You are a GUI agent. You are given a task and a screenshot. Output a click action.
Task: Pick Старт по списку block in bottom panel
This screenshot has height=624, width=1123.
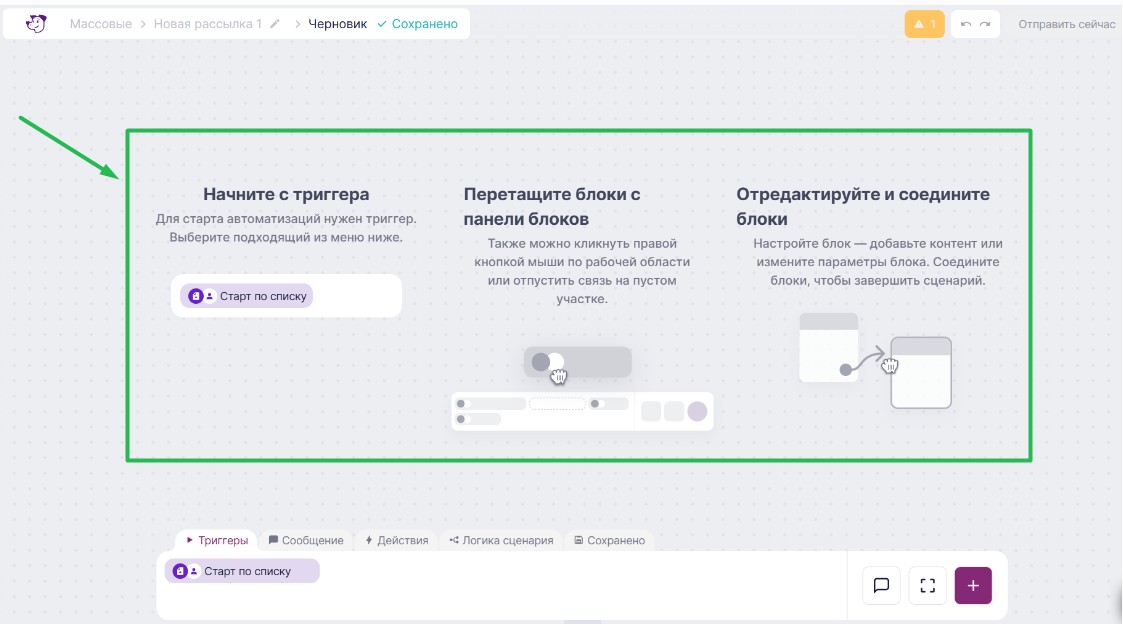242,571
